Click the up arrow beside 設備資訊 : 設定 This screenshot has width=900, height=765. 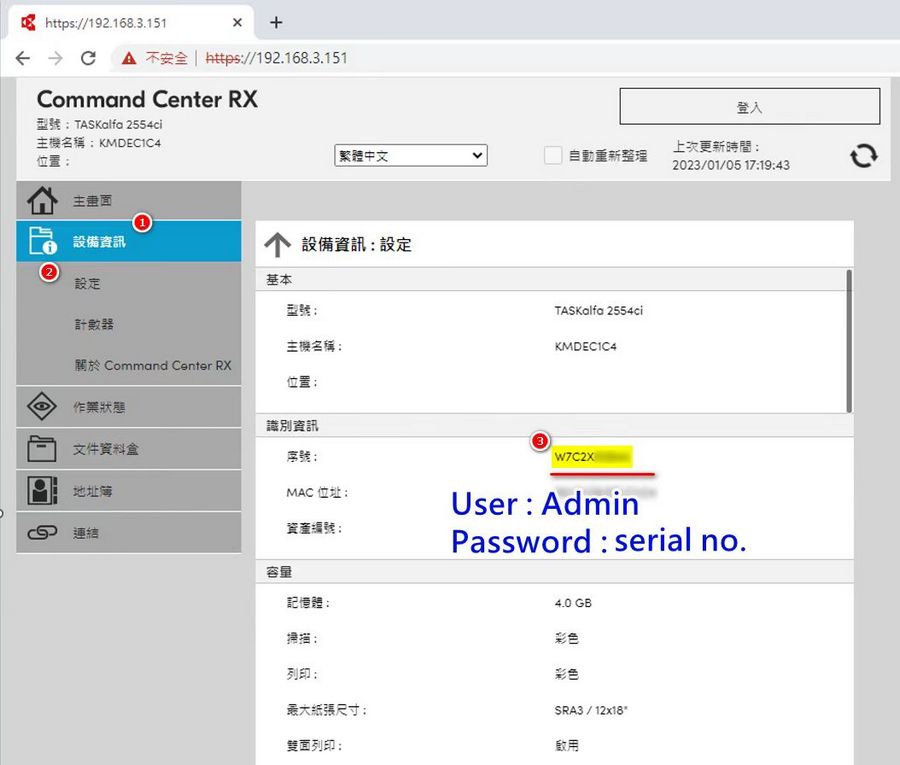[278, 244]
